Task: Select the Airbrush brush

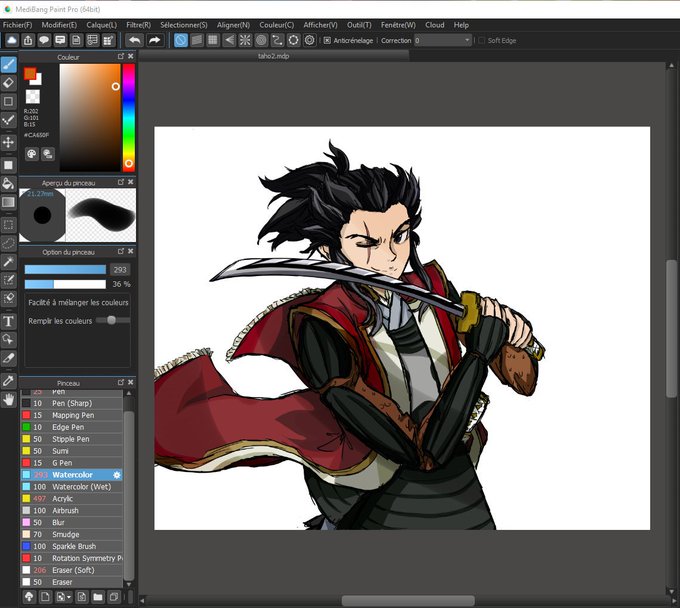Action: point(72,510)
